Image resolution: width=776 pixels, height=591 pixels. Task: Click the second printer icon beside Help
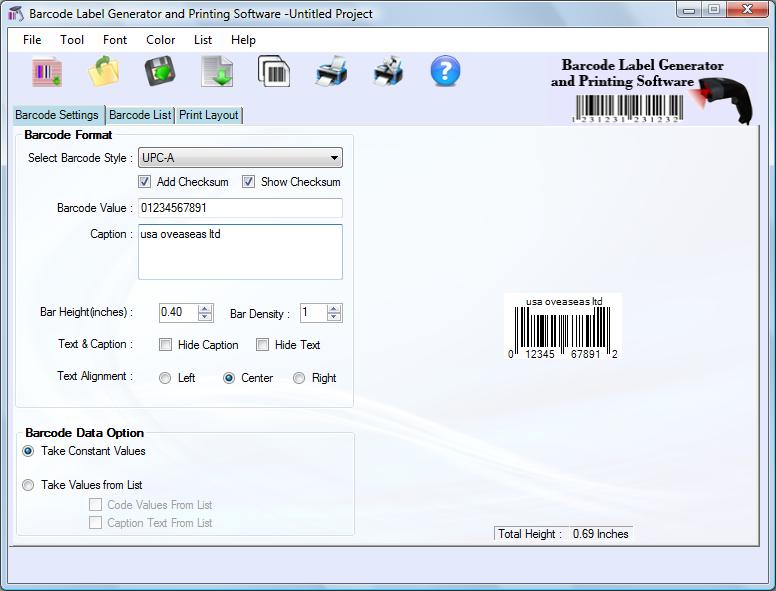pos(388,72)
